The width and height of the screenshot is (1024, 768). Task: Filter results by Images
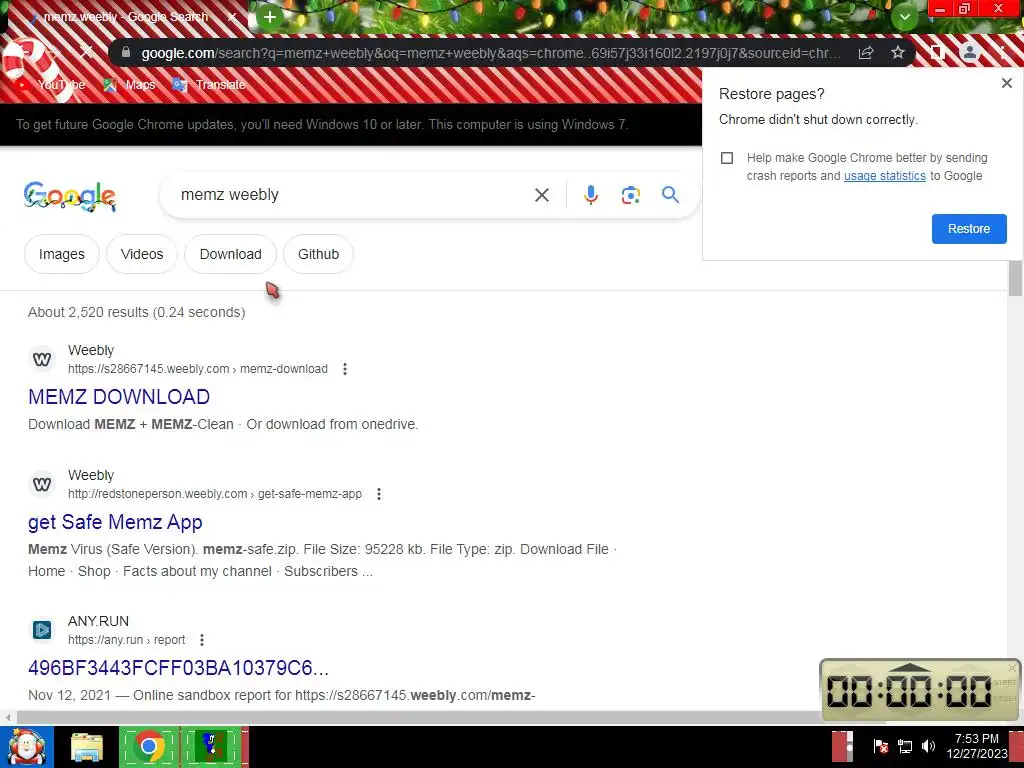pyautogui.click(x=62, y=254)
